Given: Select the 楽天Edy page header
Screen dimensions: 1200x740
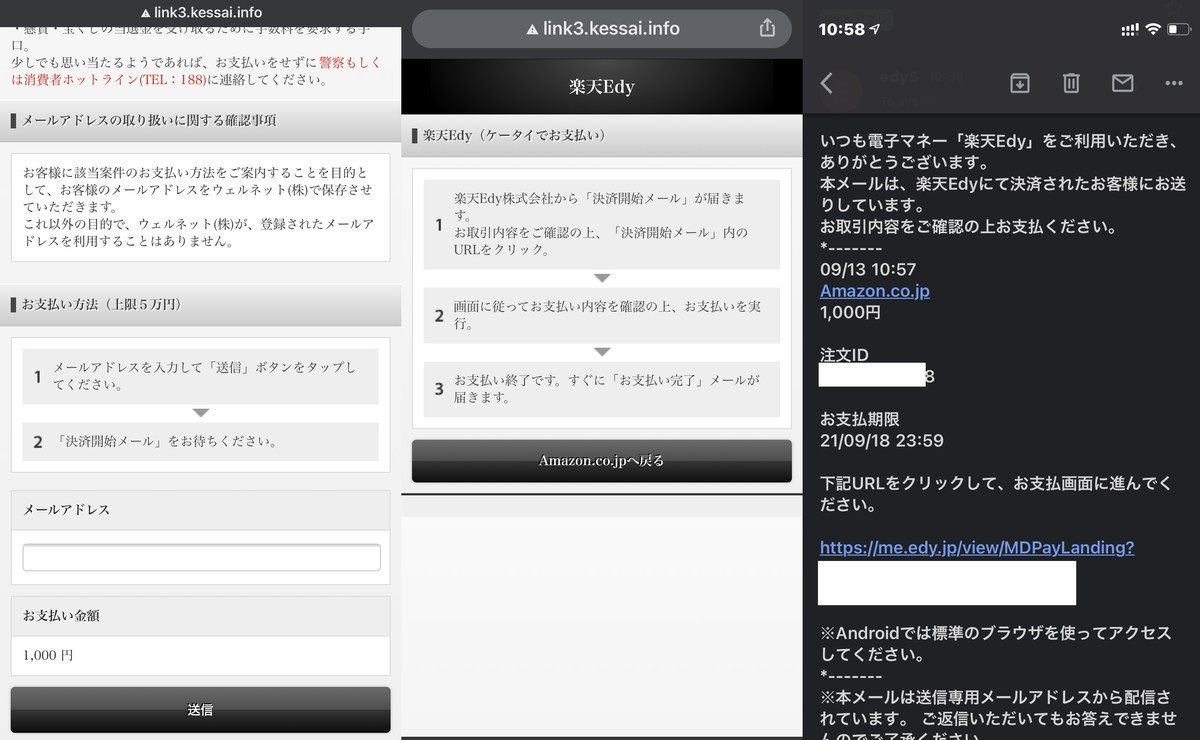Looking at the screenshot, I should (602, 86).
